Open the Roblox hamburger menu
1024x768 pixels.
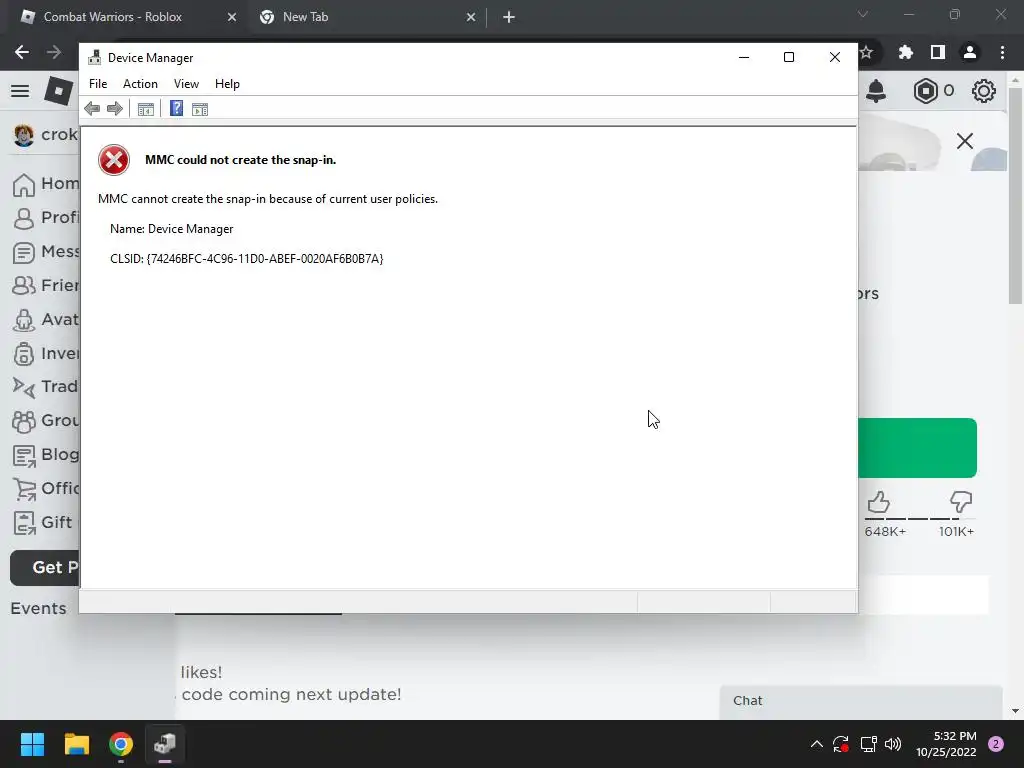pyautogui.click(x=20, y=91)
